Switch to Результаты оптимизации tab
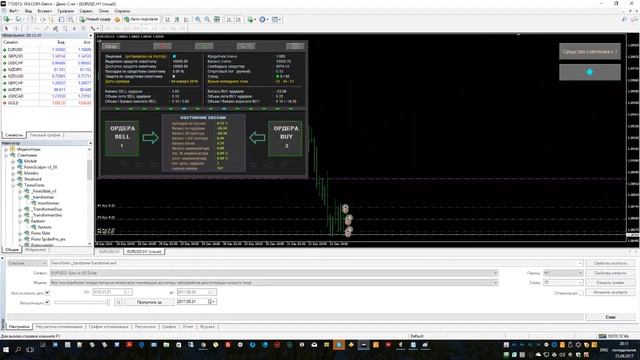The height and width of the screenshot is (360, 640). tap(59, 327)
